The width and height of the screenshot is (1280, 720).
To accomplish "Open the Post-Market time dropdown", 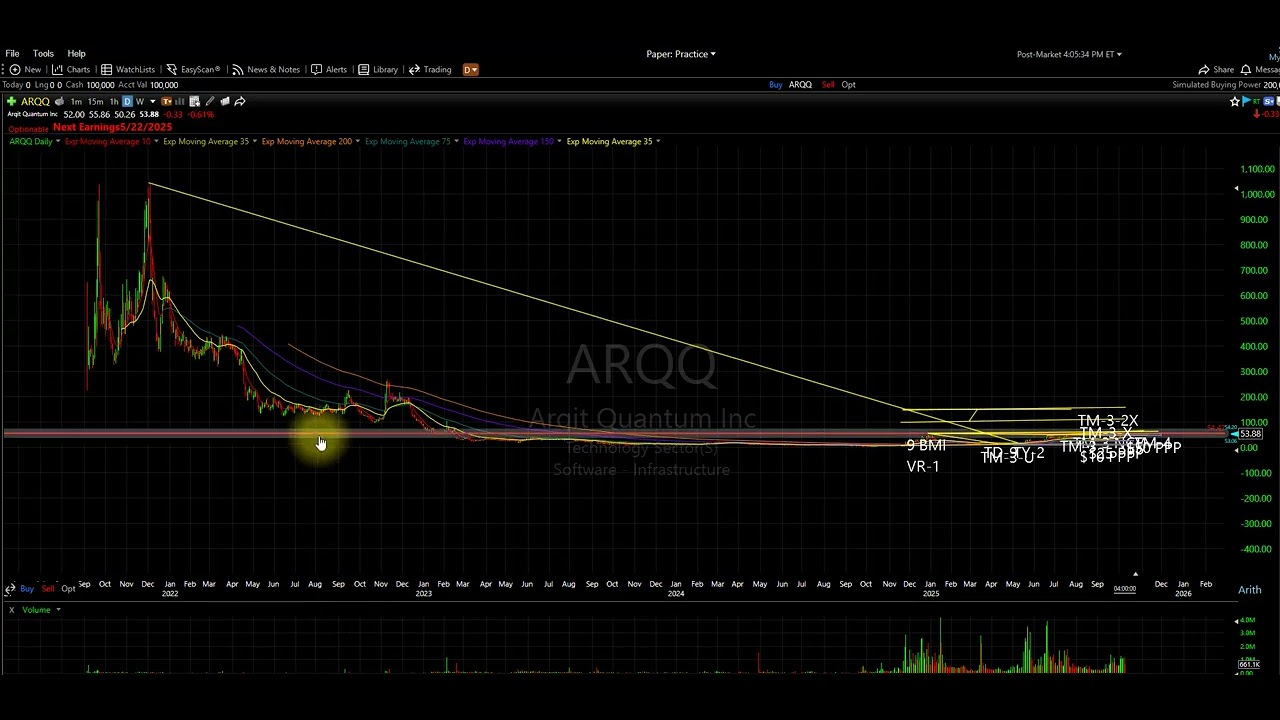I will tap(1069, 54).
